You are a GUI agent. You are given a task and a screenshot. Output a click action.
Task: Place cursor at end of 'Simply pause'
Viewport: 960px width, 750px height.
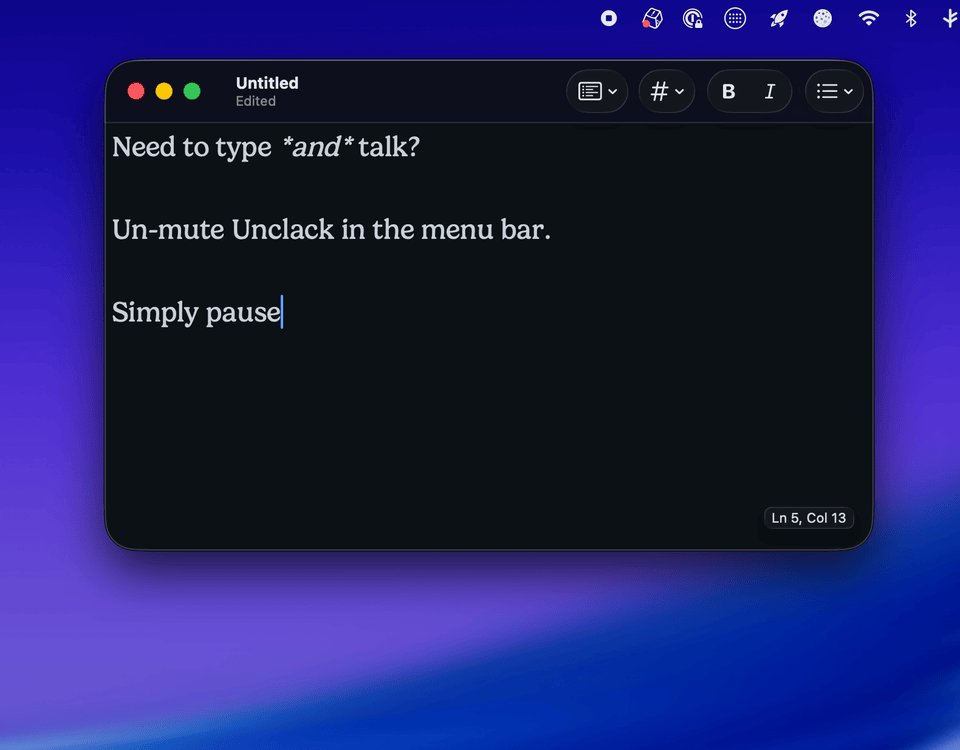282,312
